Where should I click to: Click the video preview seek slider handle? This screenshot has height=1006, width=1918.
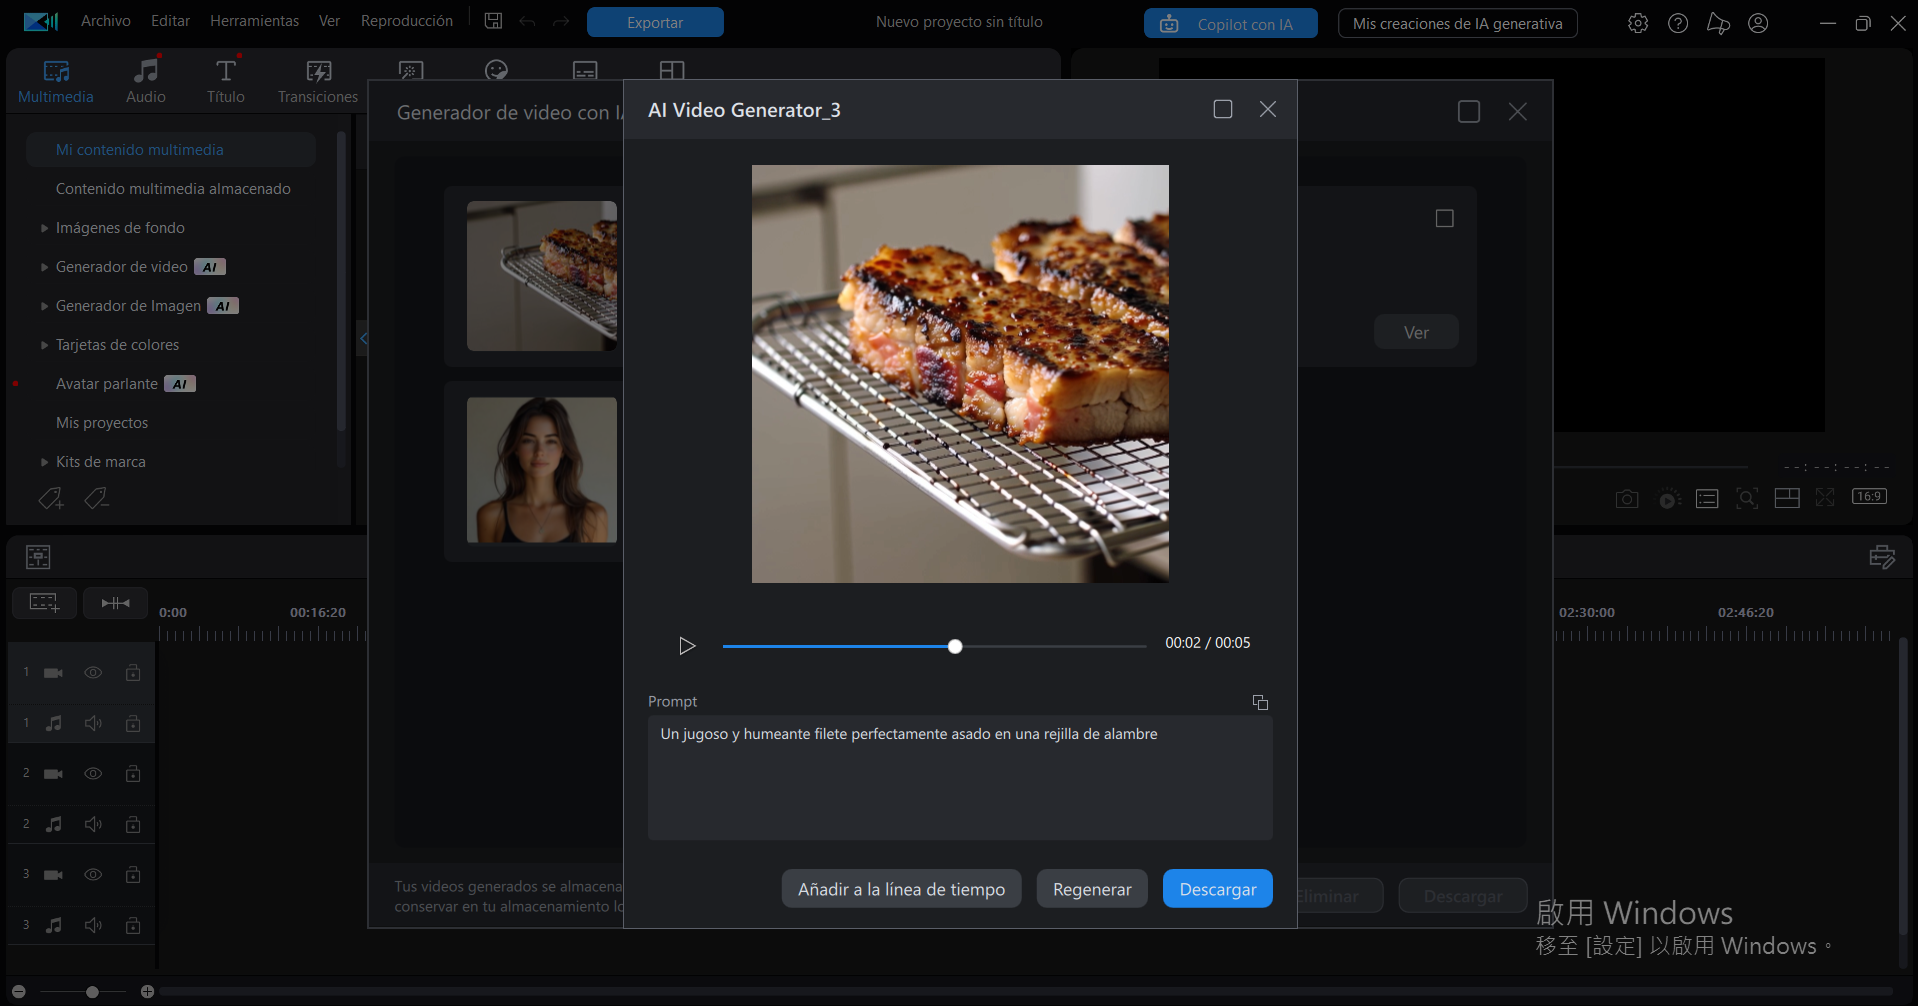(x=955, y=646)
